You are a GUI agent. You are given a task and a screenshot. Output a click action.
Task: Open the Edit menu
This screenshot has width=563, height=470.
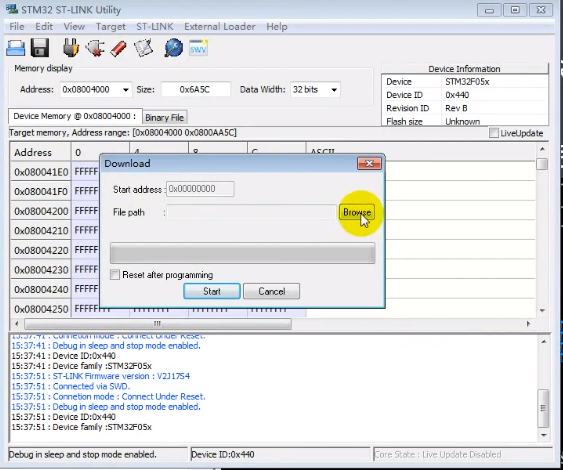[44, 27]
